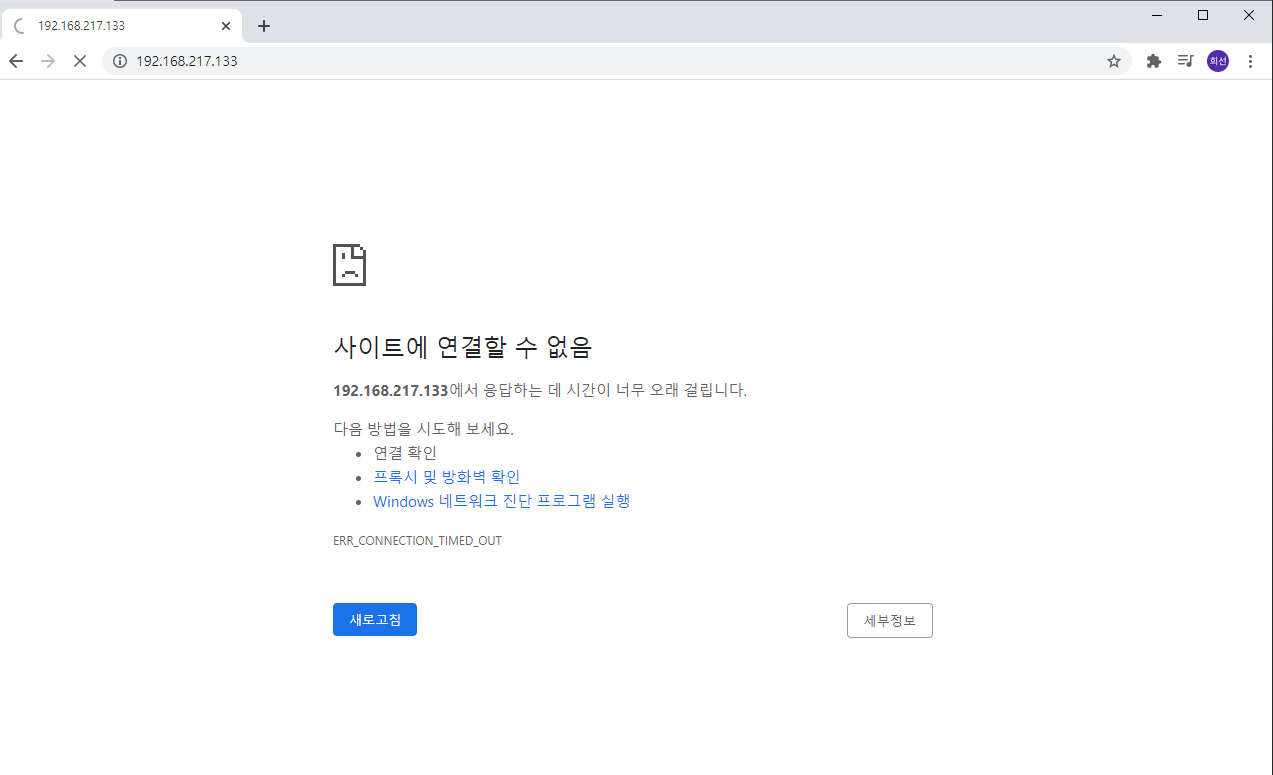
Task: Minimize the Chrome window
Action: [x=1157, y=14]
